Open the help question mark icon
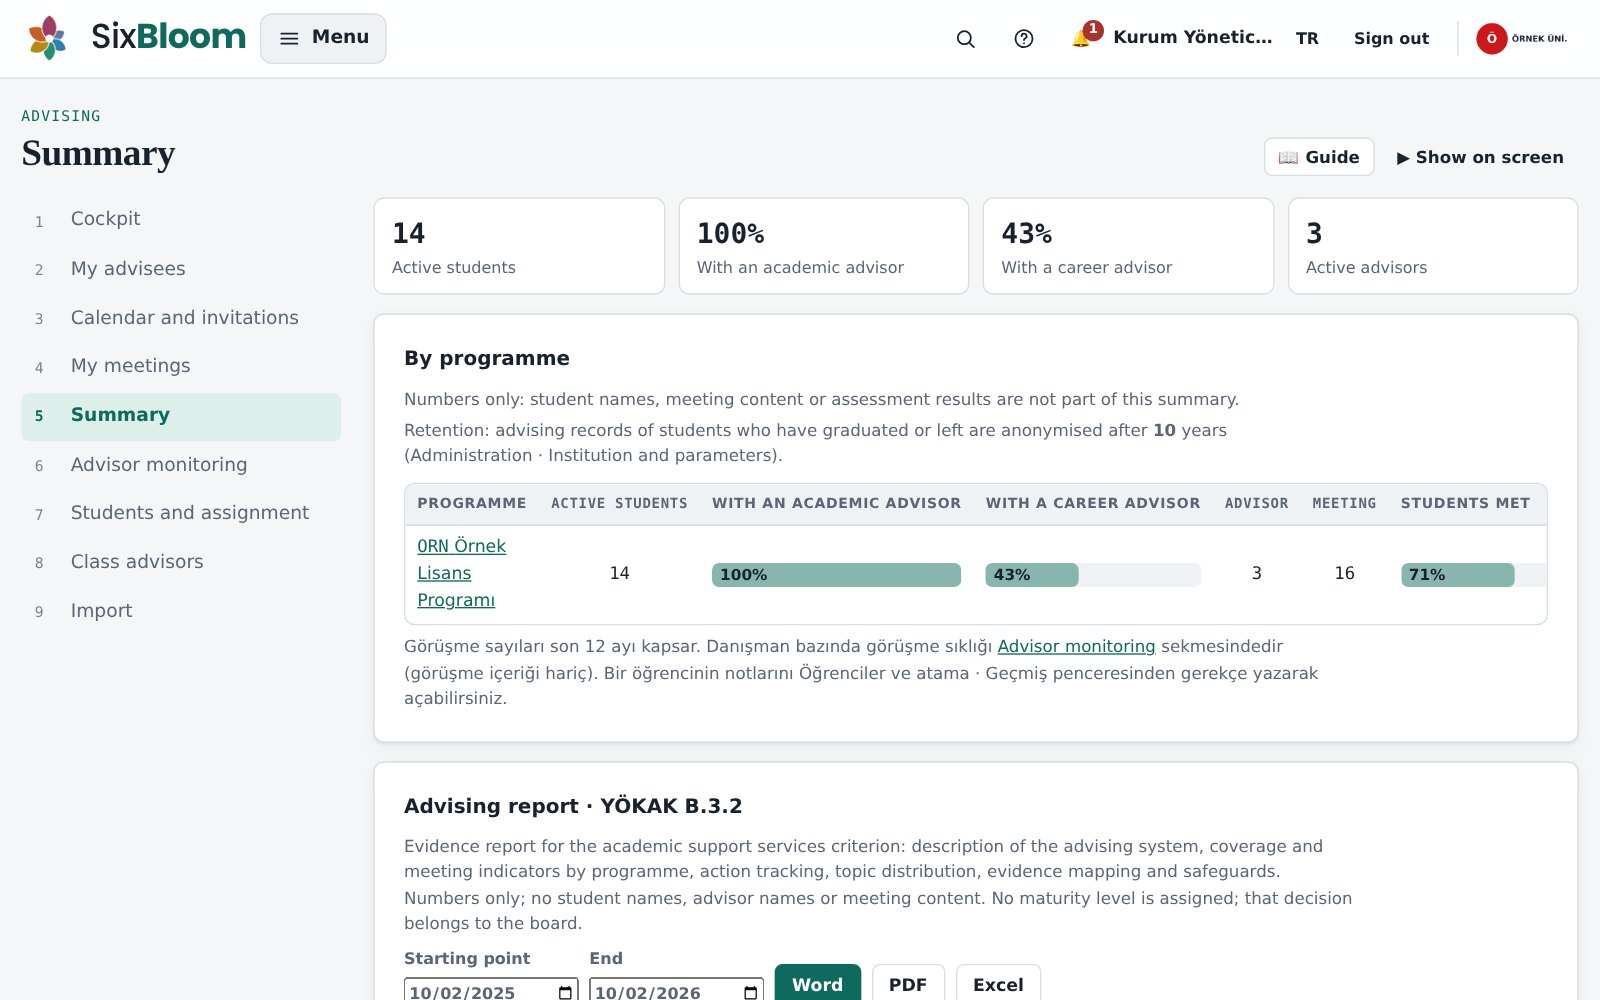This screenshot has height=1000, width=1600. coord(1023,38)
